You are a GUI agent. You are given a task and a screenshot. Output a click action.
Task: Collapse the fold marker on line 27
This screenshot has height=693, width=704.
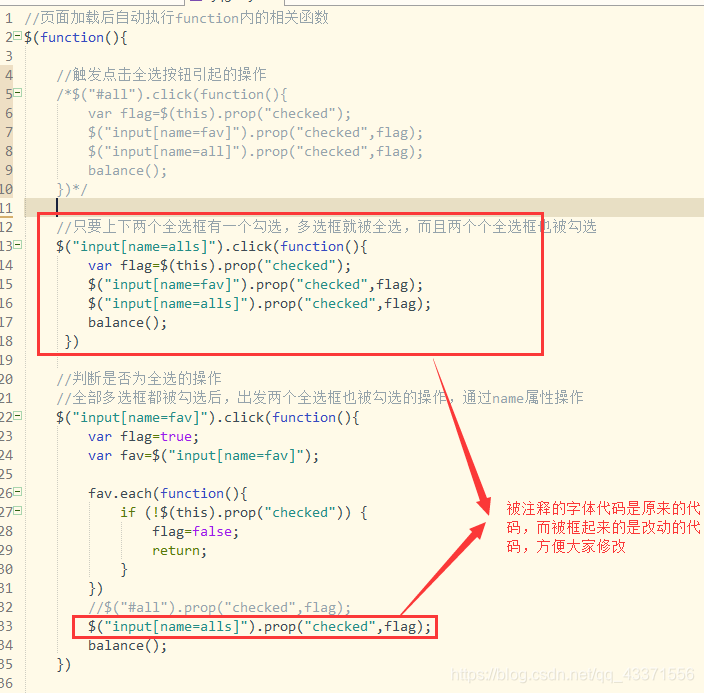[18, 511]
